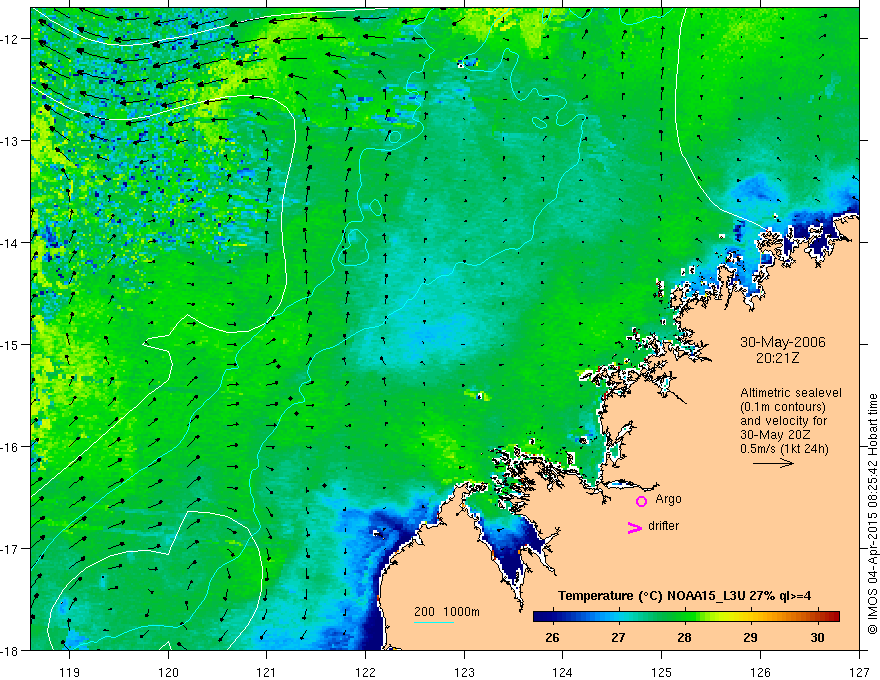Click the latitude axis label -14

coord(11,243)
